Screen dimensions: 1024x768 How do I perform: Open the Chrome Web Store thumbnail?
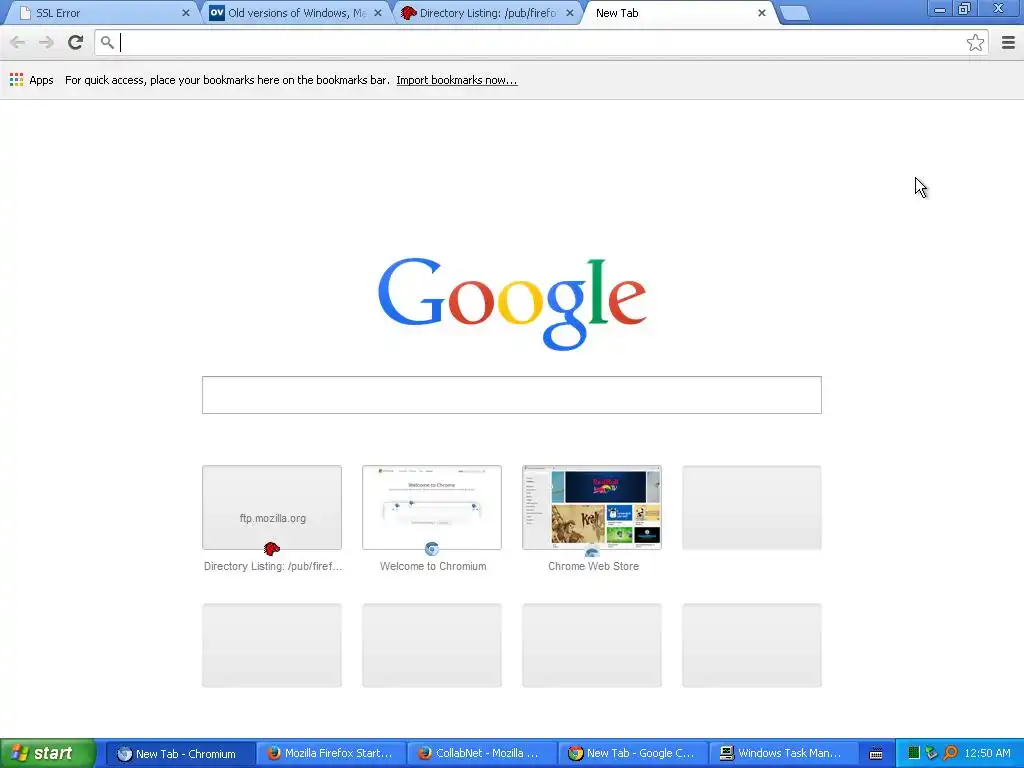pos(592,507)
